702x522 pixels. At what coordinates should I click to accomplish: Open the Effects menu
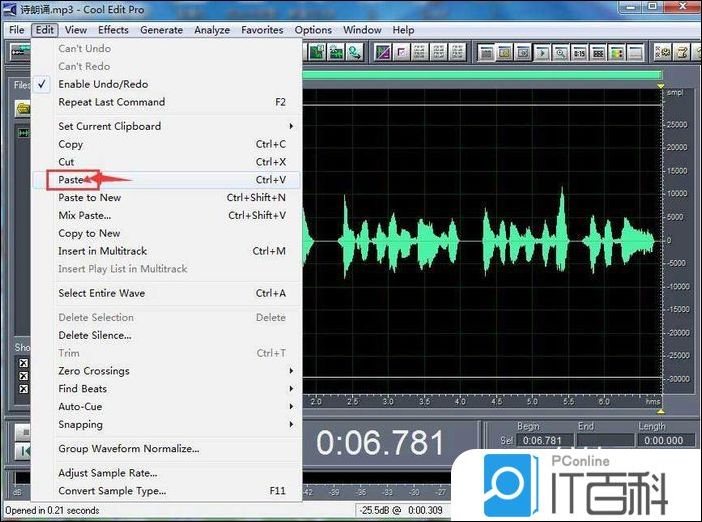113,30
